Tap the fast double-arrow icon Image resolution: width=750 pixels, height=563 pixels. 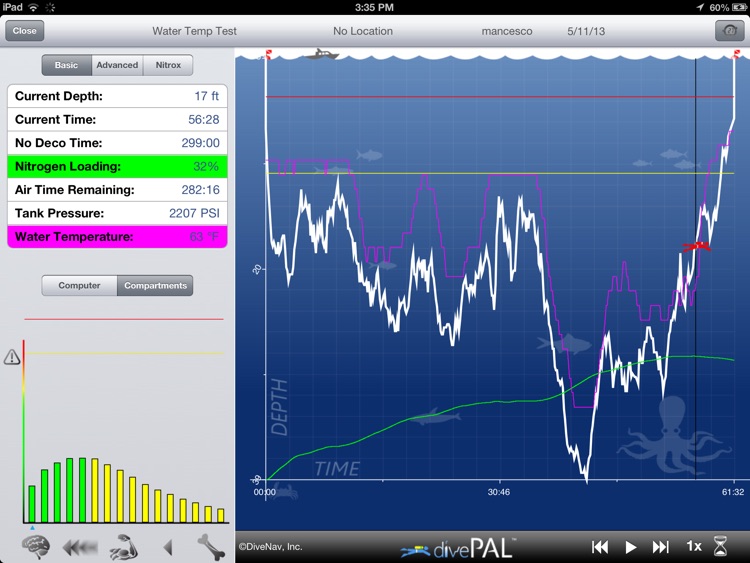tap(80, 547)
